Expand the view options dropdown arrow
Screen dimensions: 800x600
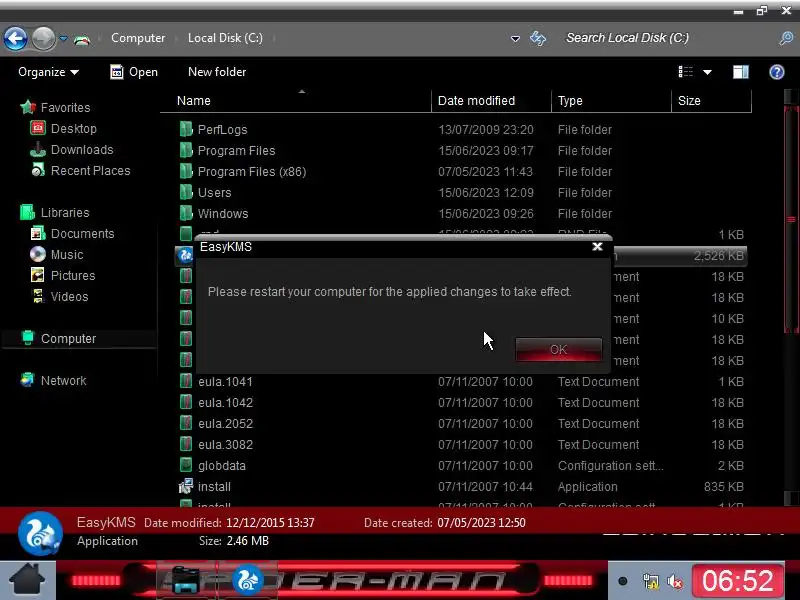(x=707, y=72)
